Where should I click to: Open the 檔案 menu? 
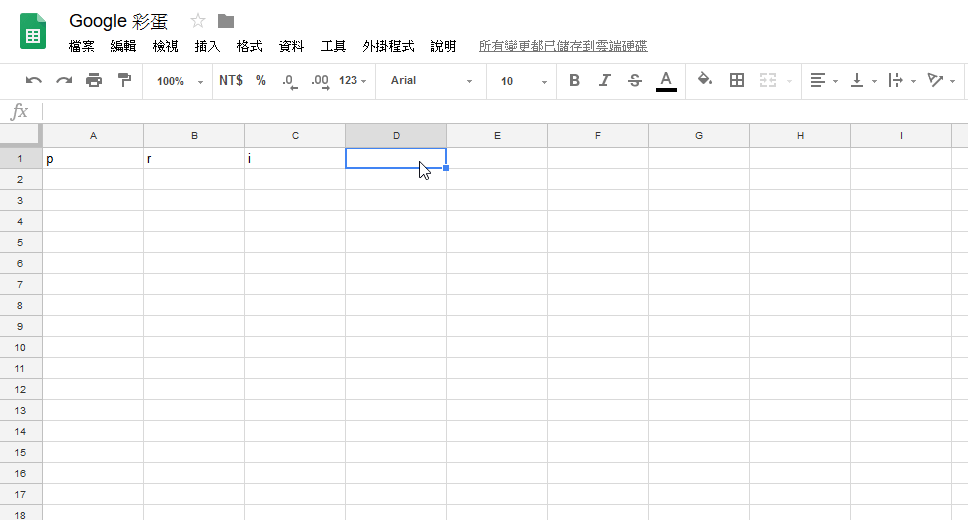(81, 46)
